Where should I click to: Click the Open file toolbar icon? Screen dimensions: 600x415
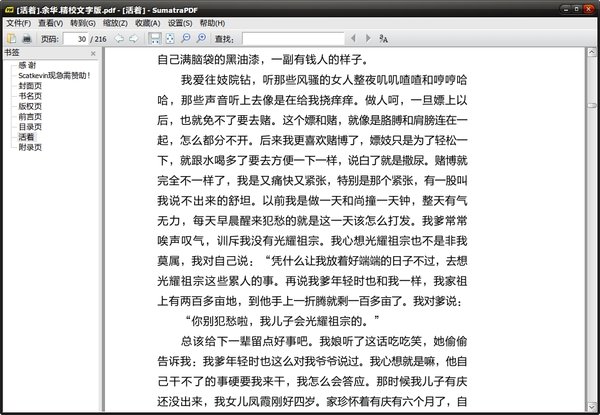point(11,38)
